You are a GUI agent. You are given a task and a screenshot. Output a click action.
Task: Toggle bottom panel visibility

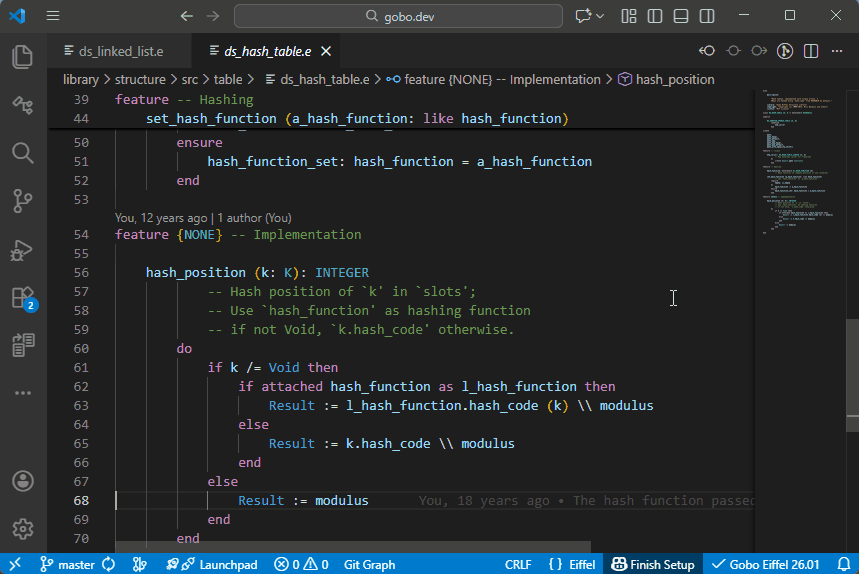coord(681,16)
